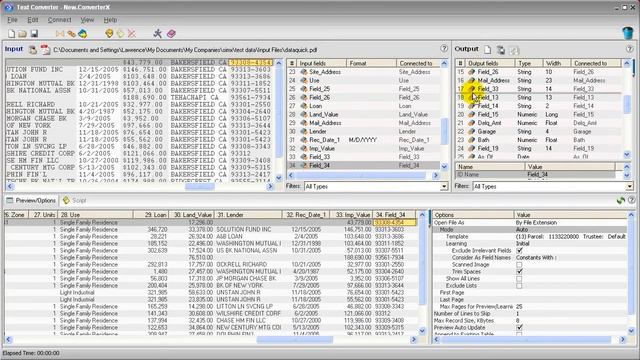
Task: Click right arrow of preview grid scrollbar
Action: coord(413,340)
